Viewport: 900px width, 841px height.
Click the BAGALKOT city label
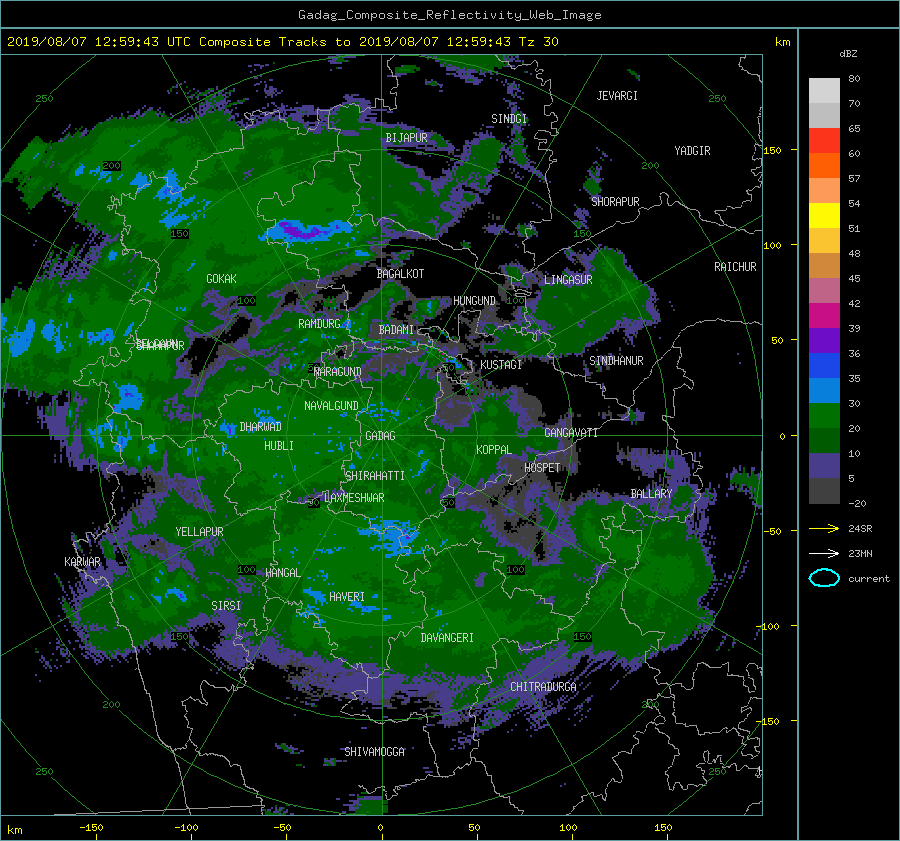[400, 274]
